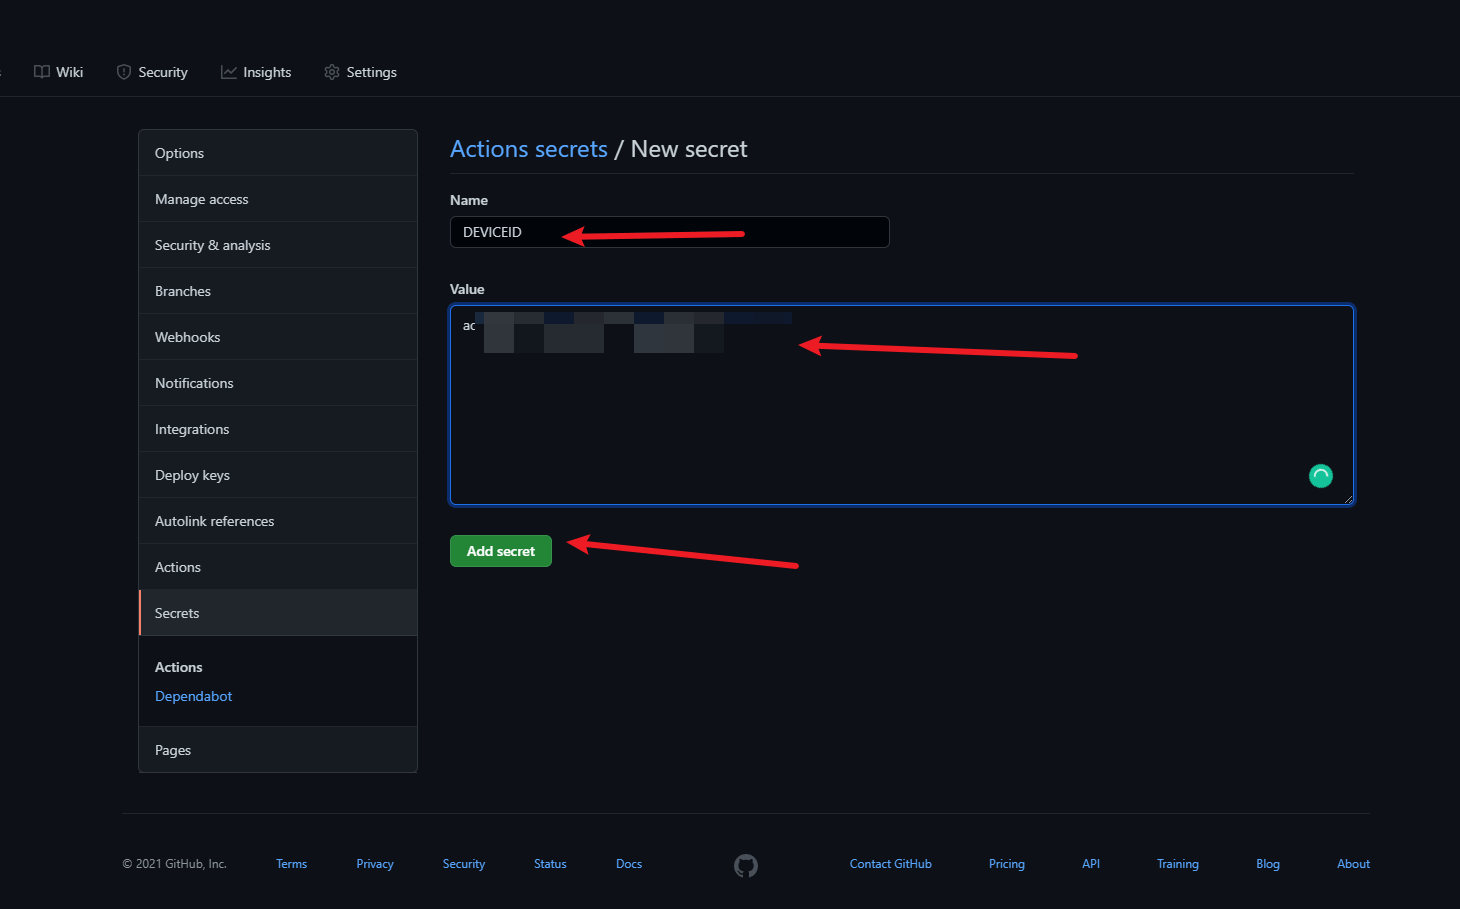Focus the secret Name input field
Screen dimensions: 1460x909
click(669, 232)
